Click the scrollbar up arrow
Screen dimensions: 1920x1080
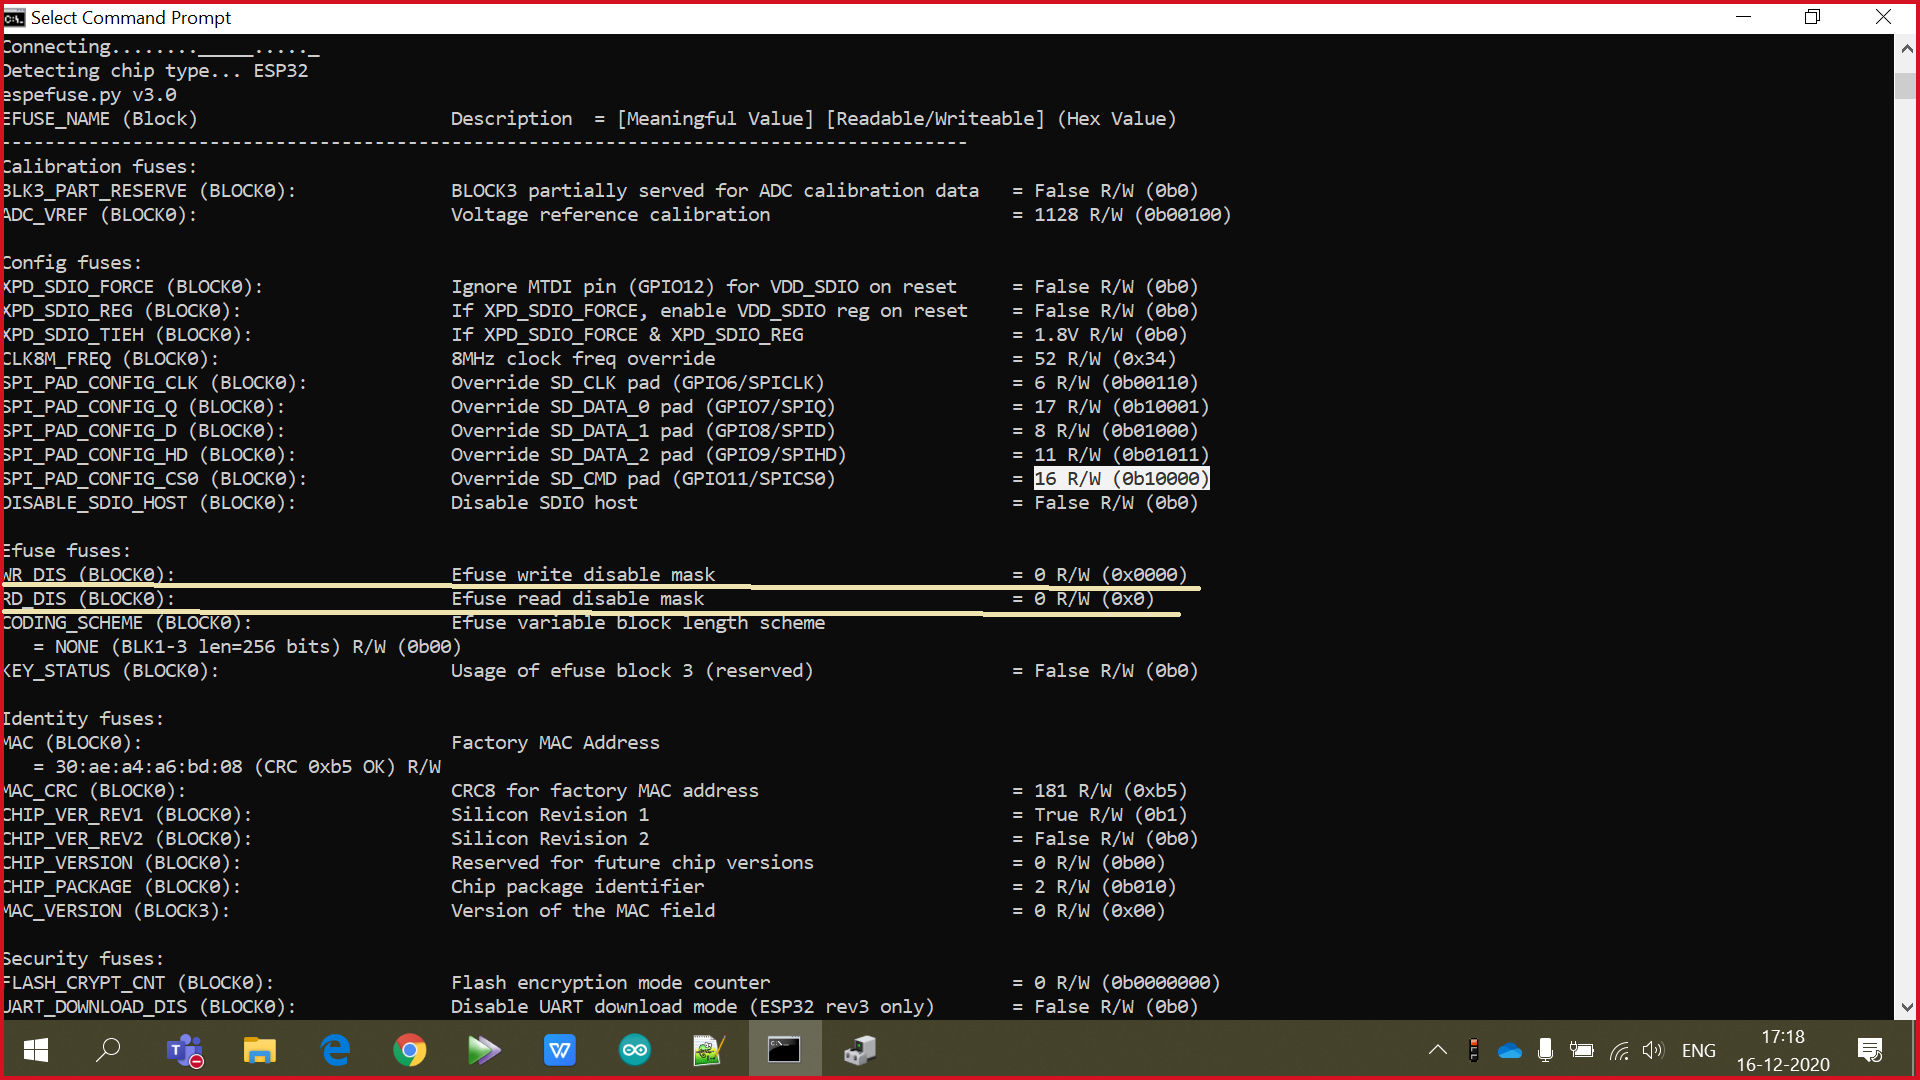click(x=1906, y=47)
